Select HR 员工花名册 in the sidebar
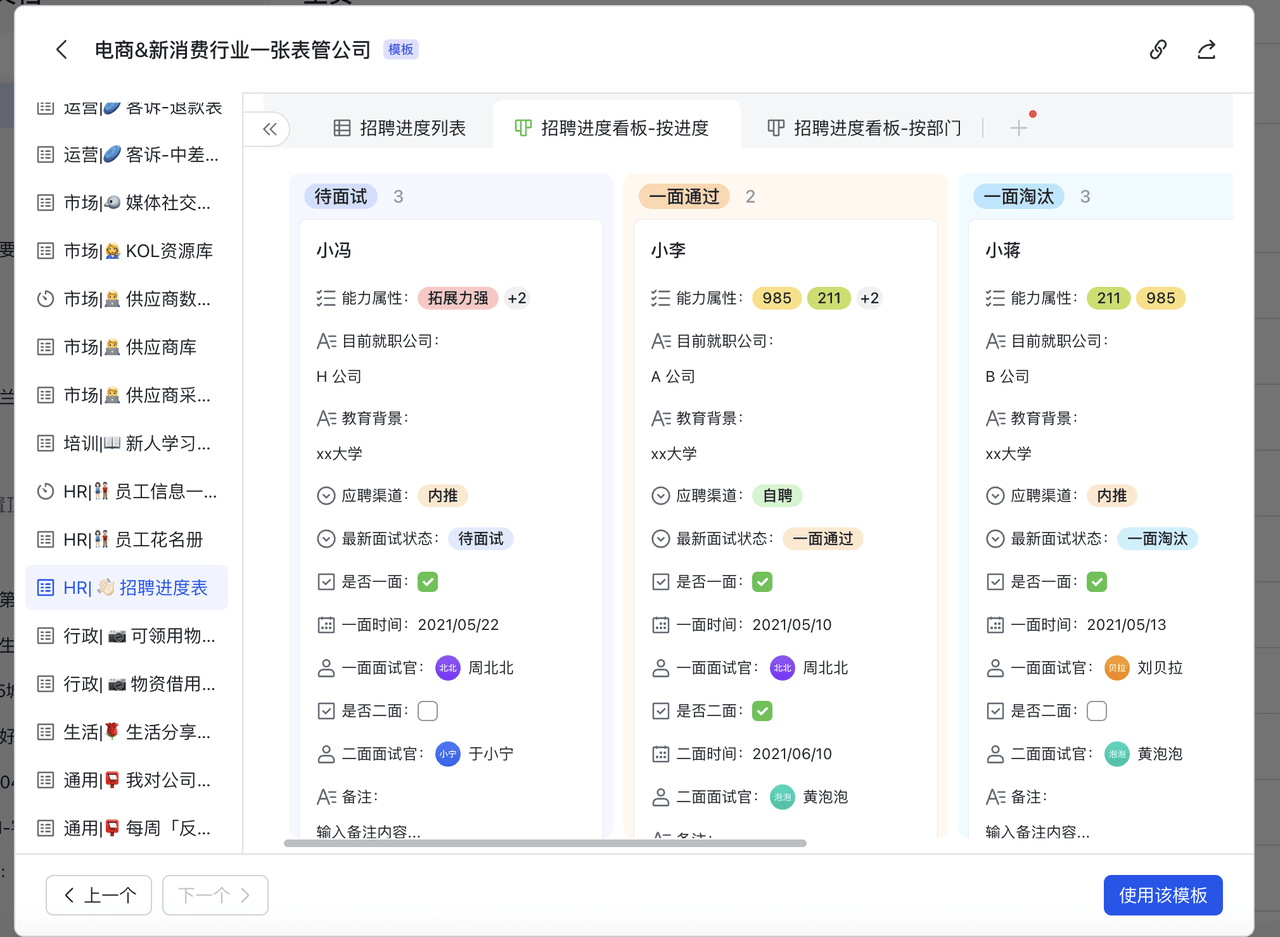1280x937 pixels. [133, 540]
